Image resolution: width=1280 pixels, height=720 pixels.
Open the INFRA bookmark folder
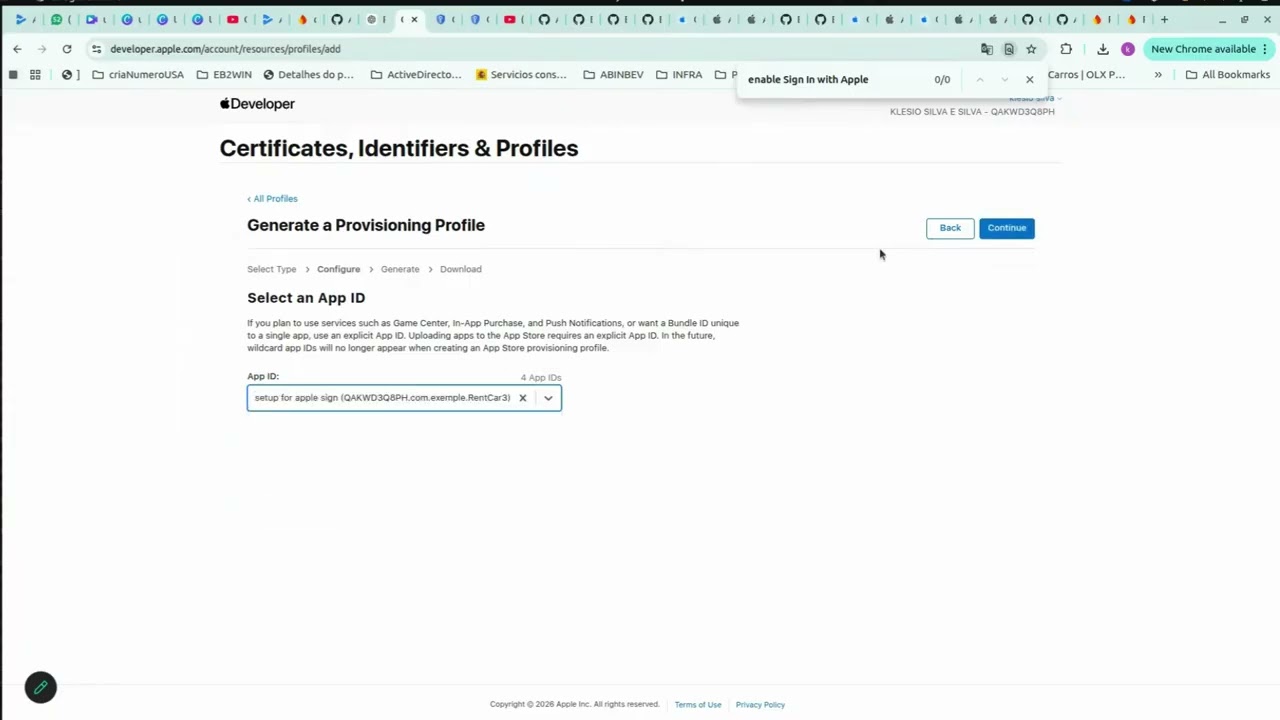(679, 75)
